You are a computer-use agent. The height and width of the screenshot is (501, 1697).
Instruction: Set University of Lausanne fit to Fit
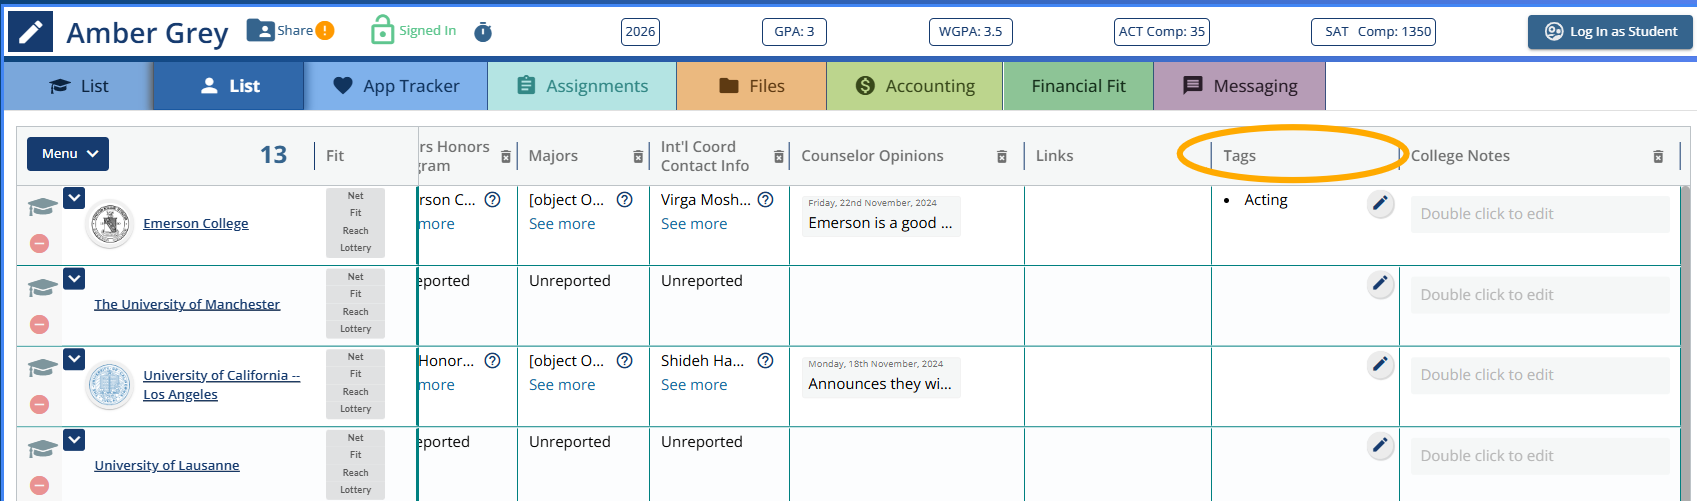[x=355, y=455]
